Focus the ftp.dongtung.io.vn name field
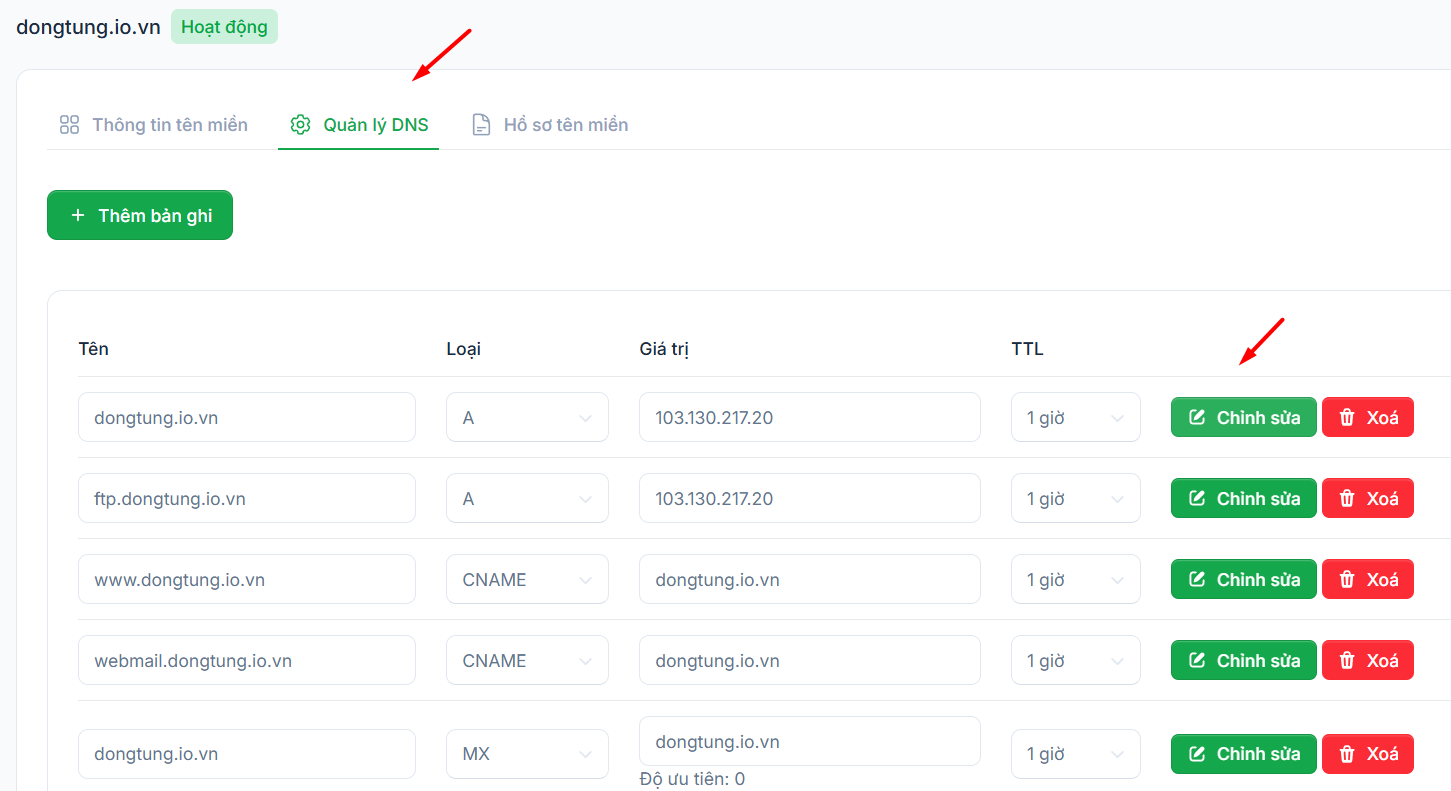The height and width of the screenshot is (791, 1451). [x=247, y=498]
